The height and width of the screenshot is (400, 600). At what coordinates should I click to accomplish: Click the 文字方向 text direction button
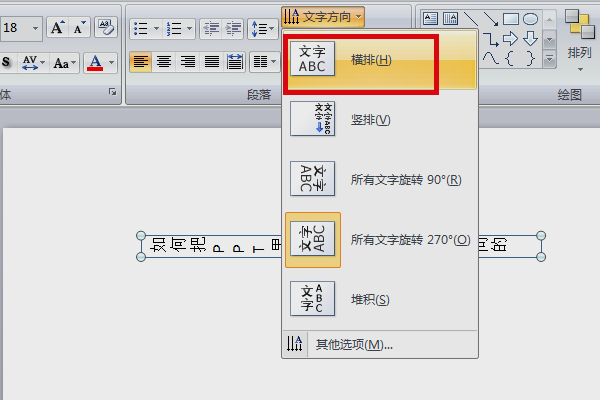322,17
